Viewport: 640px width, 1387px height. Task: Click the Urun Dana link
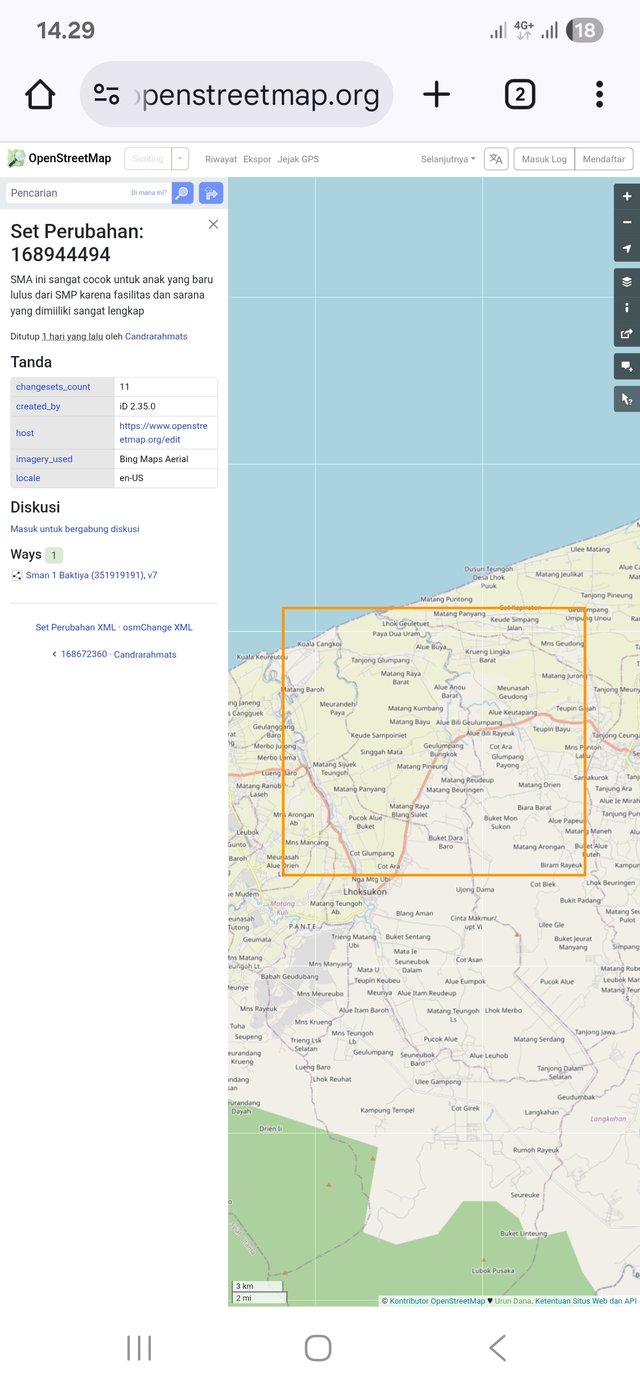[513, 1301]
